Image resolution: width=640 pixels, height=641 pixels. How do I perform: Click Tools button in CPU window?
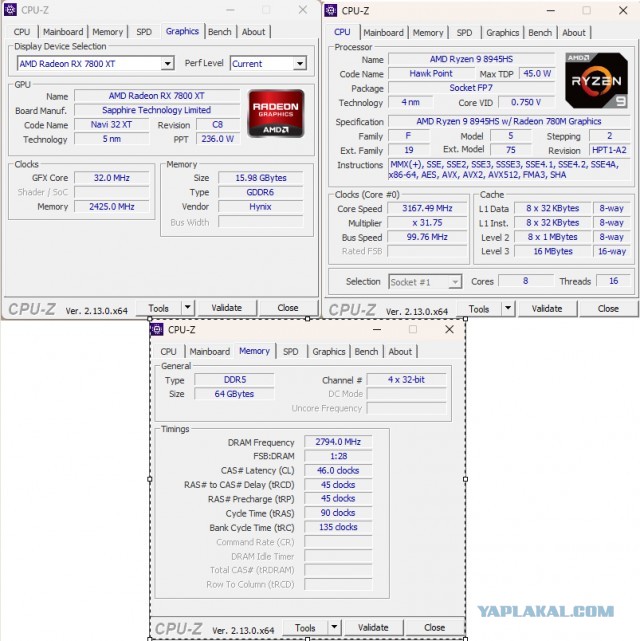pyautogui.click(x=479, y=309)
